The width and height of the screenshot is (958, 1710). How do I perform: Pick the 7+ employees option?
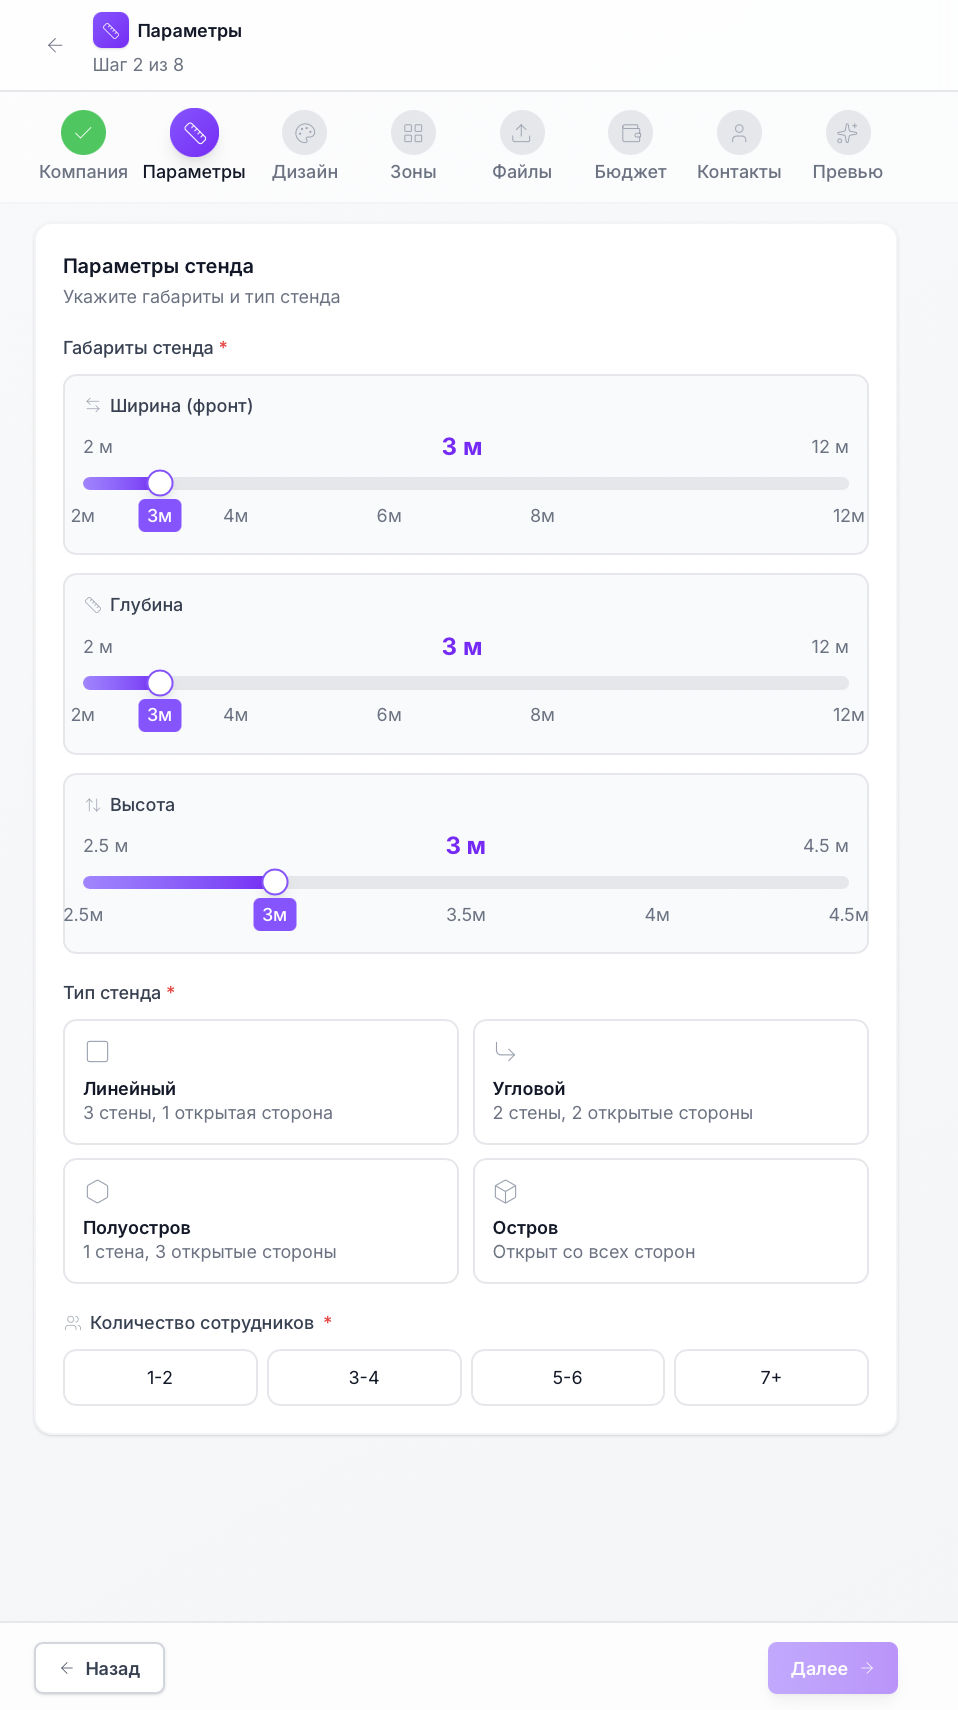[771, 1377]
